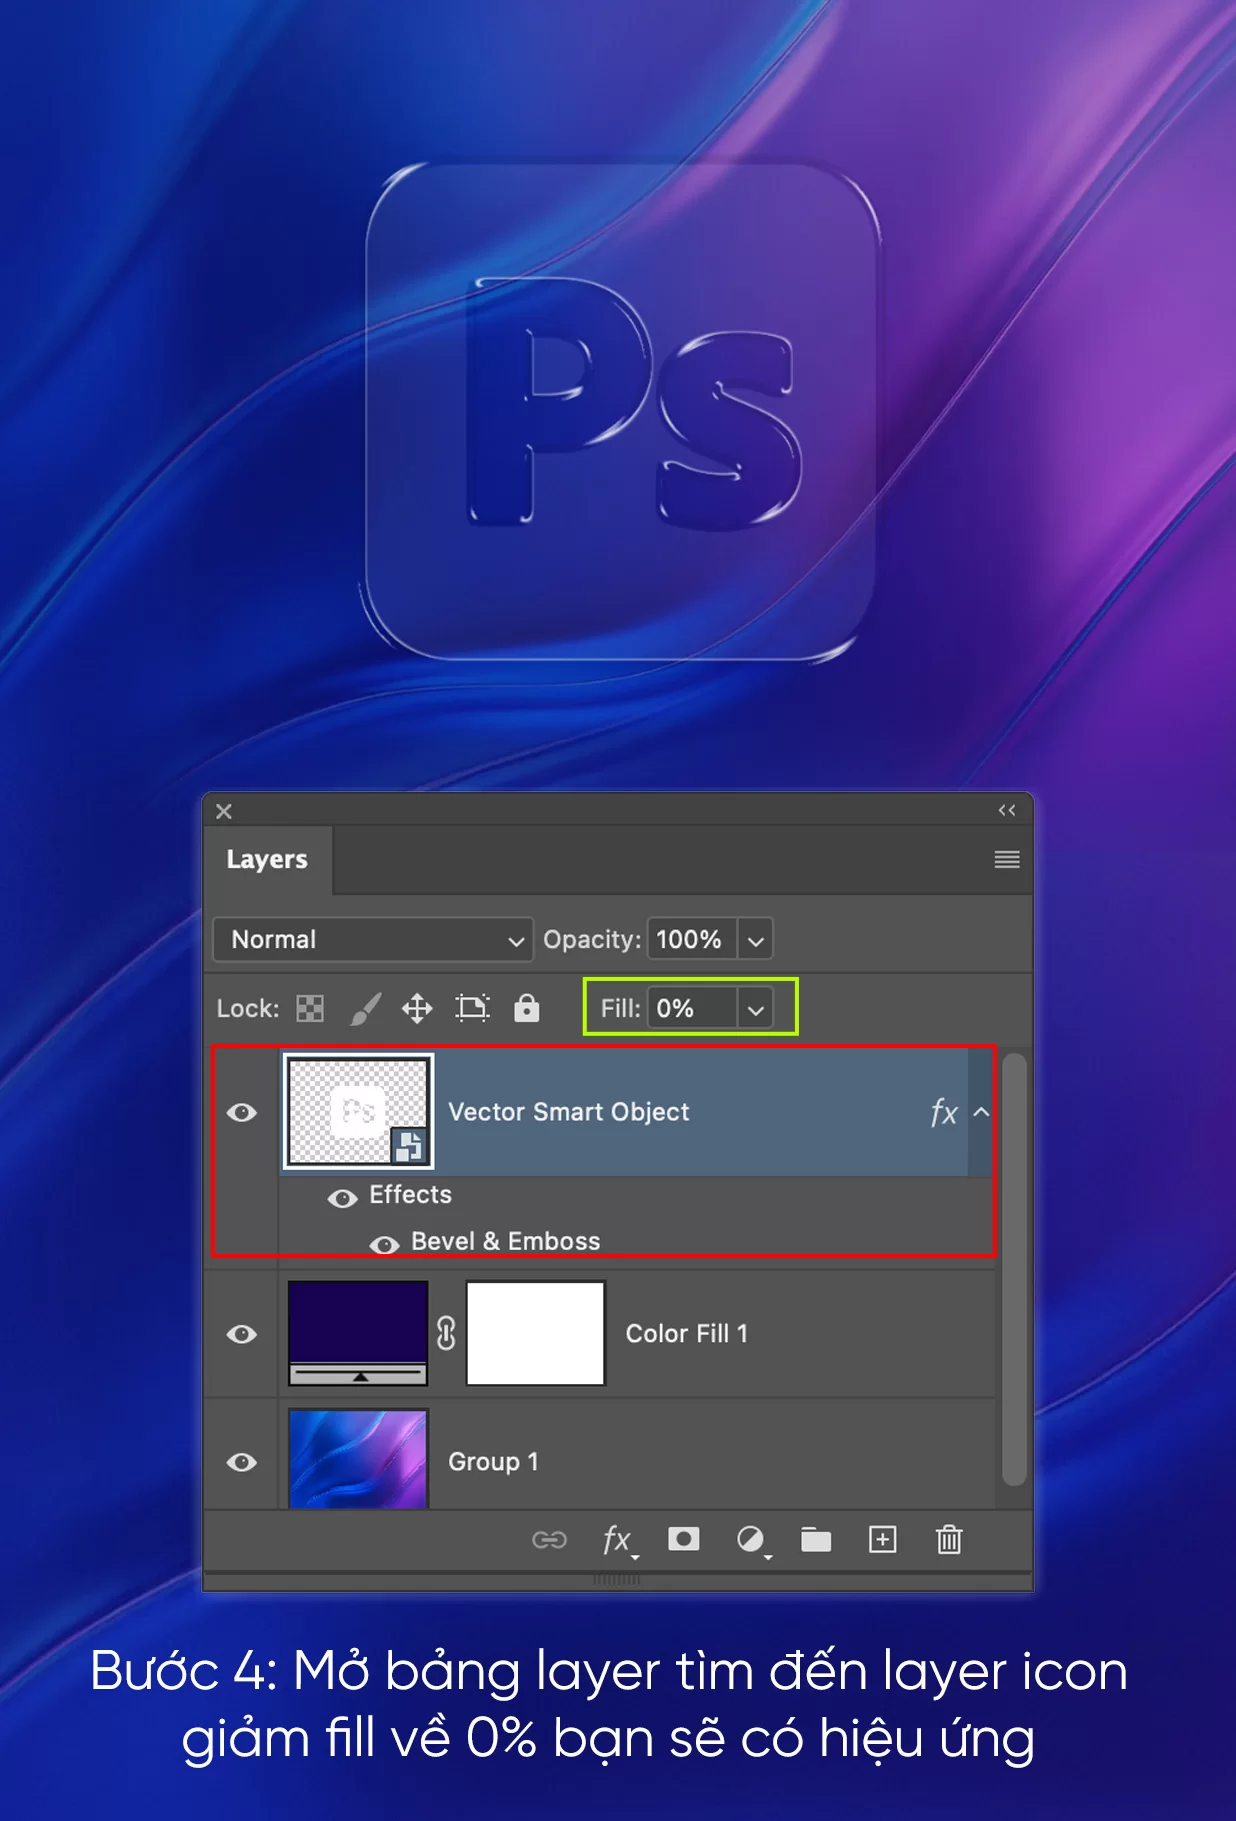Create a new group folder icon
The width and height of the screenshot is (1236, 1821).
pos(816,1540)
